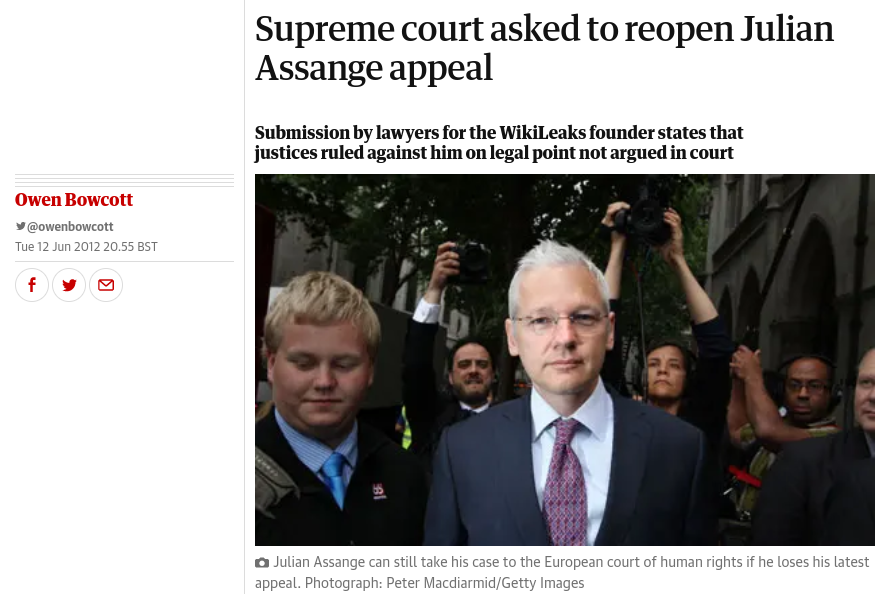Click the Tue 12 Jun 2012 publication timestamp
The image size is (890, 594).
click(86, 247)
